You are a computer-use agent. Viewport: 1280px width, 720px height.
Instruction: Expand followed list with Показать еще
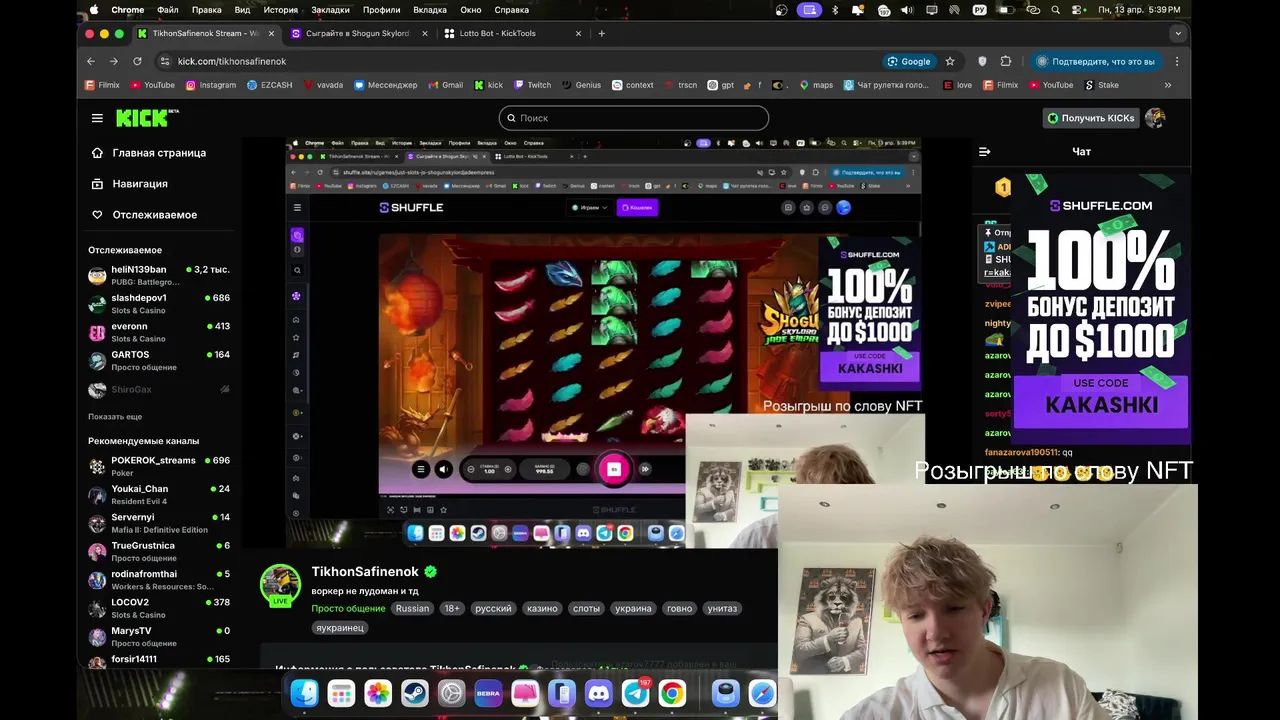coord(115,416)
